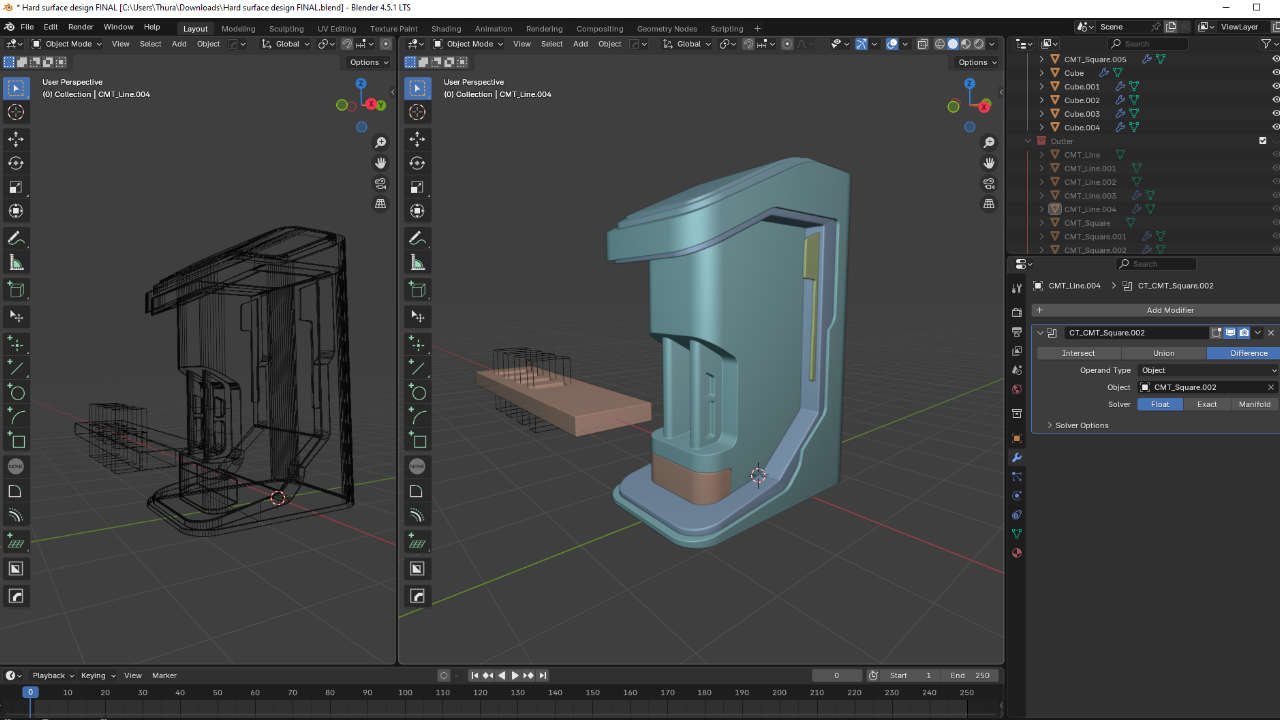Set boolean solver to Exact

(x=1207, y=404)
